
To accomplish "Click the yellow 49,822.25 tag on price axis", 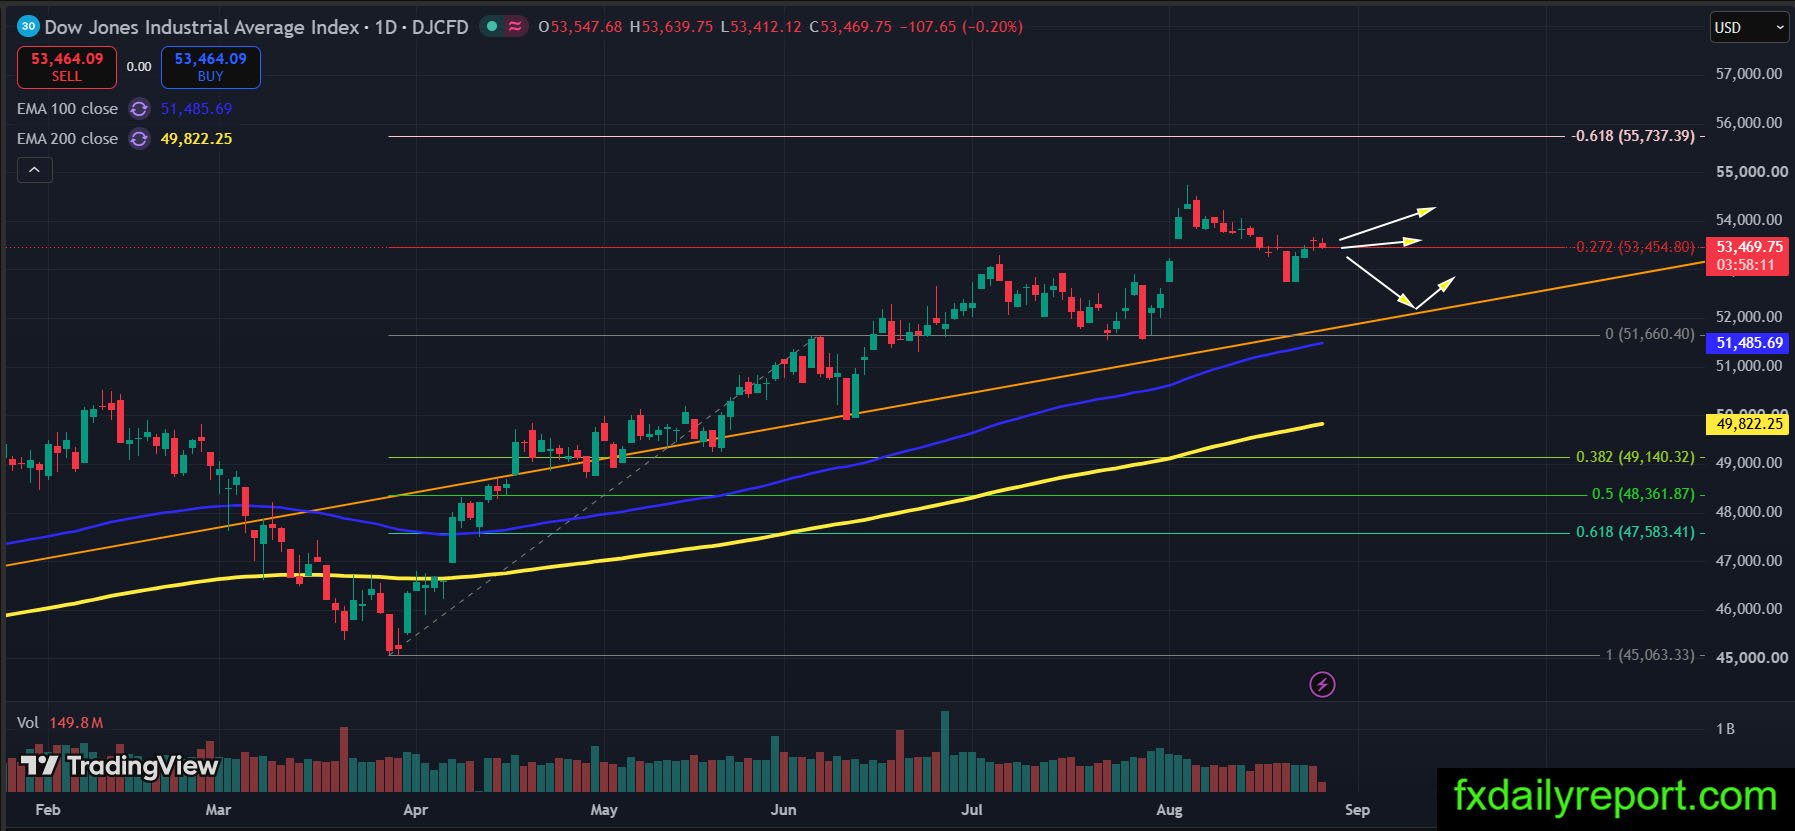I will point(1749,424).
